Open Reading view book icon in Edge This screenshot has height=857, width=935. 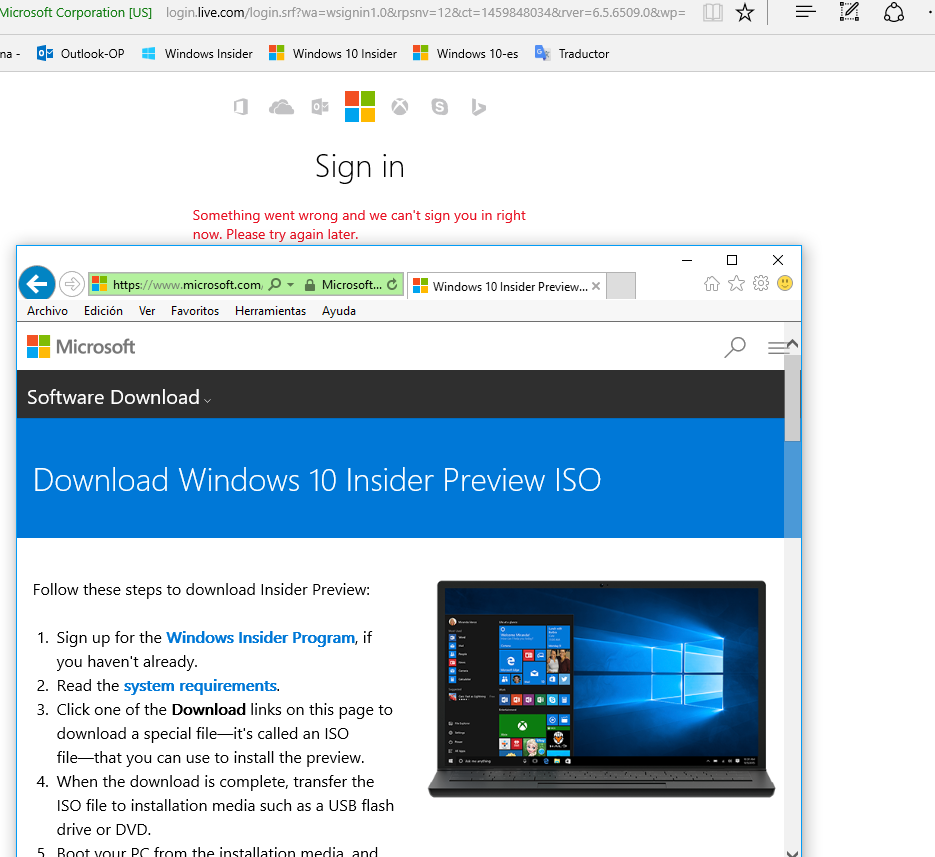pyautogui.click(x=713, y=13)
